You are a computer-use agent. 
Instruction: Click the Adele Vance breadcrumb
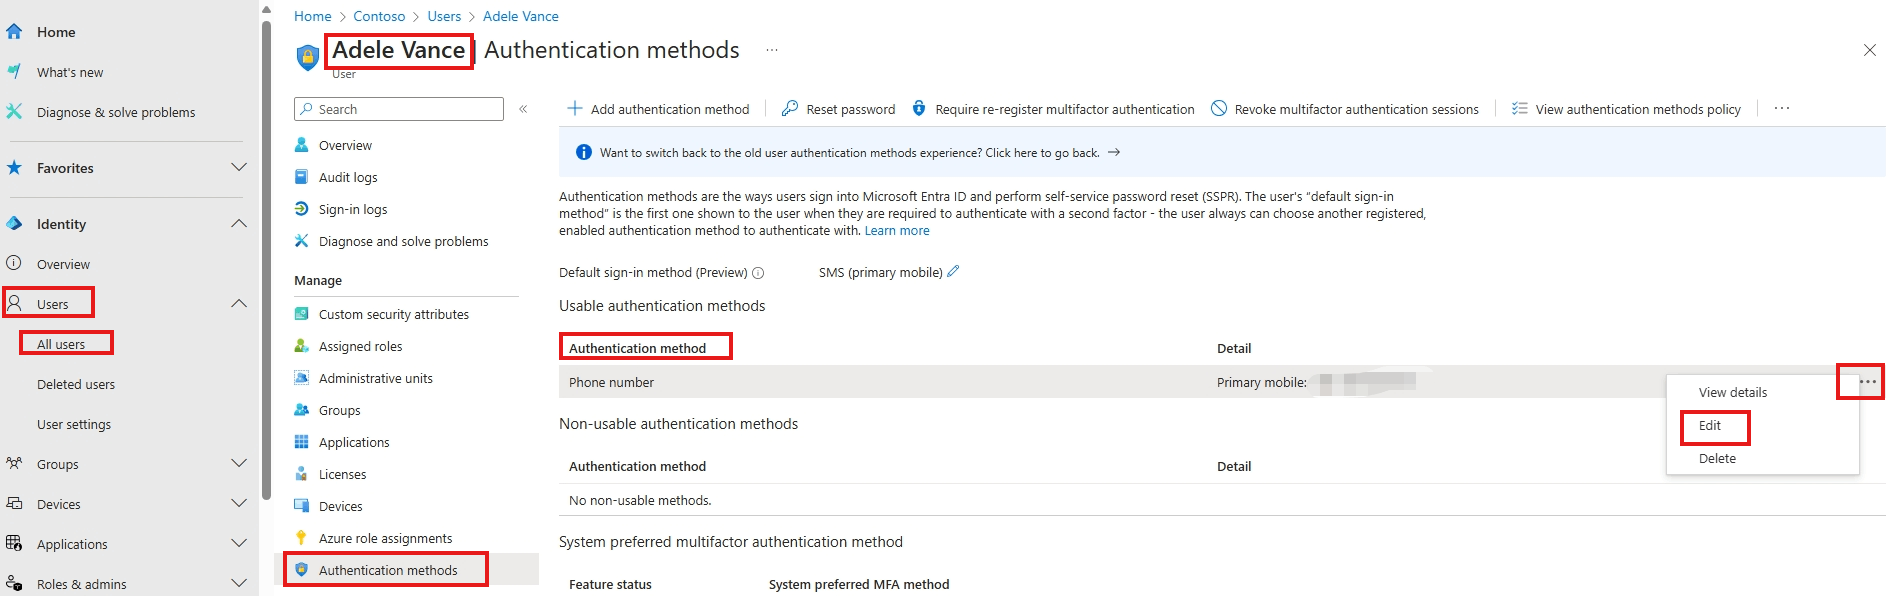[520, 16]
